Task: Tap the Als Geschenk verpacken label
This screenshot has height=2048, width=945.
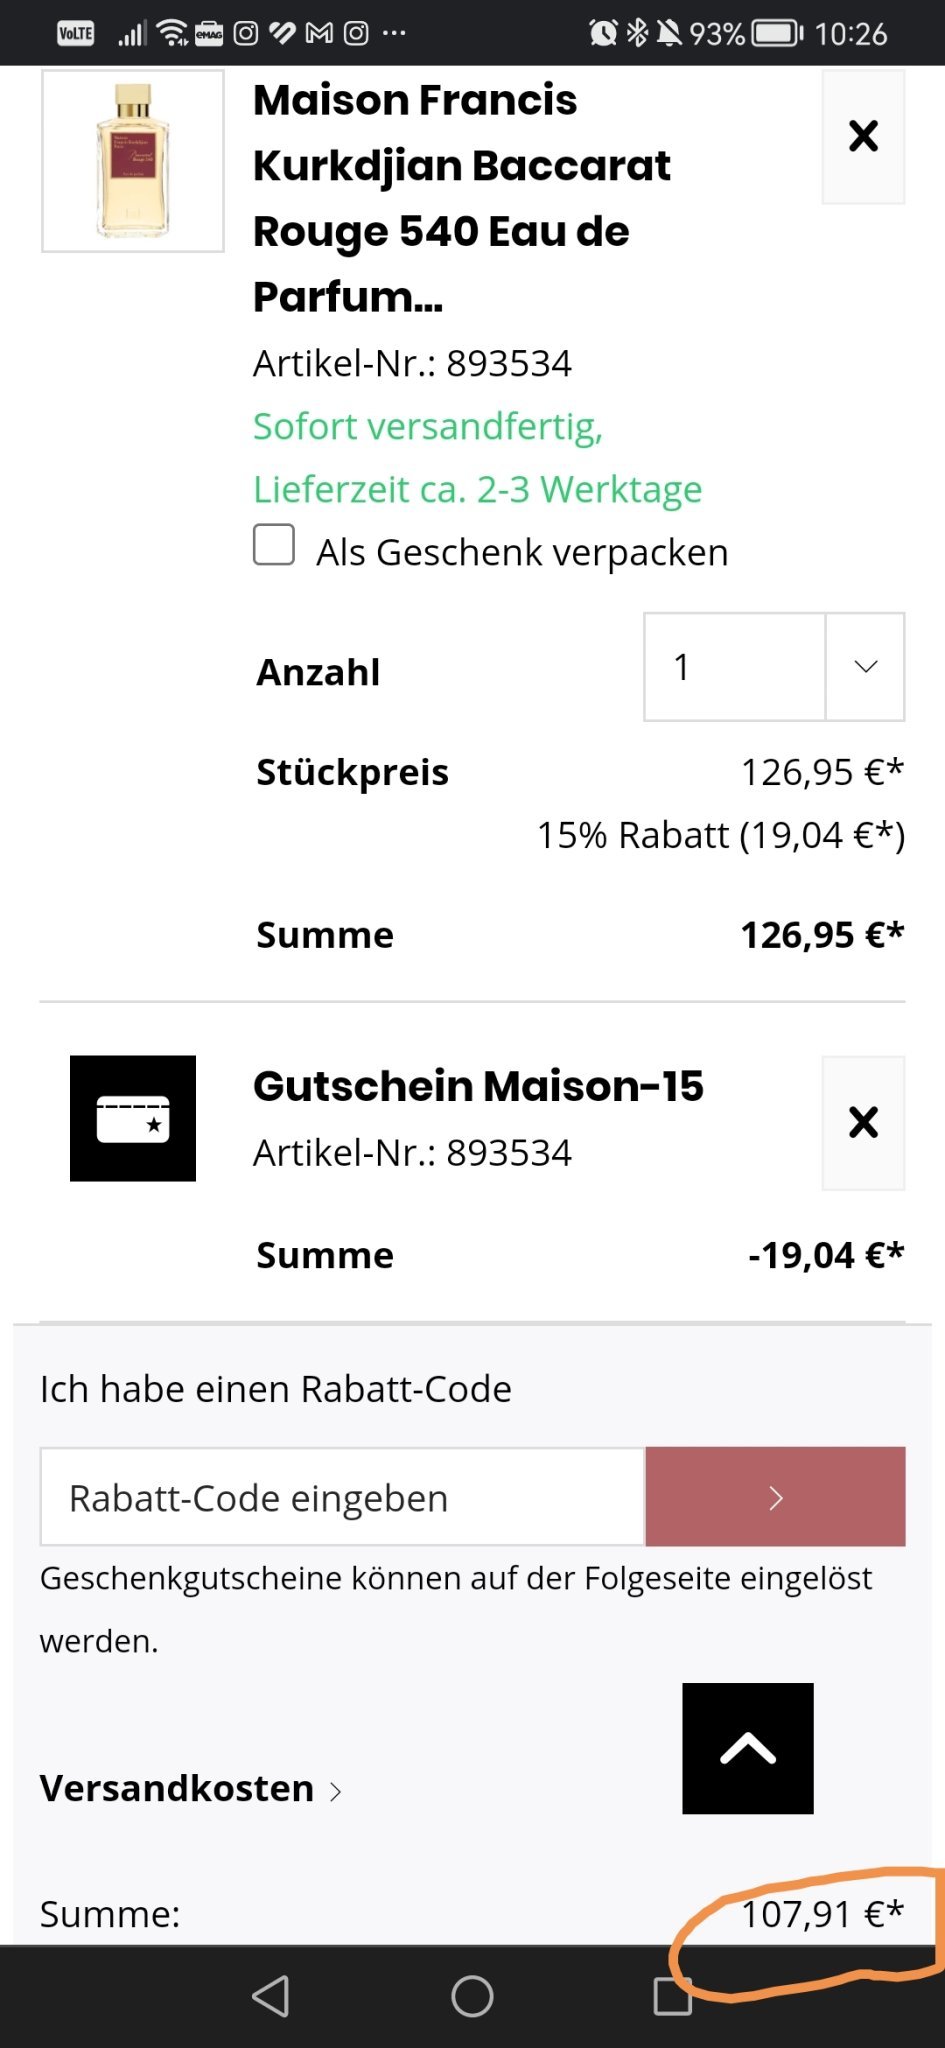Action: click(x=522, y=552)
